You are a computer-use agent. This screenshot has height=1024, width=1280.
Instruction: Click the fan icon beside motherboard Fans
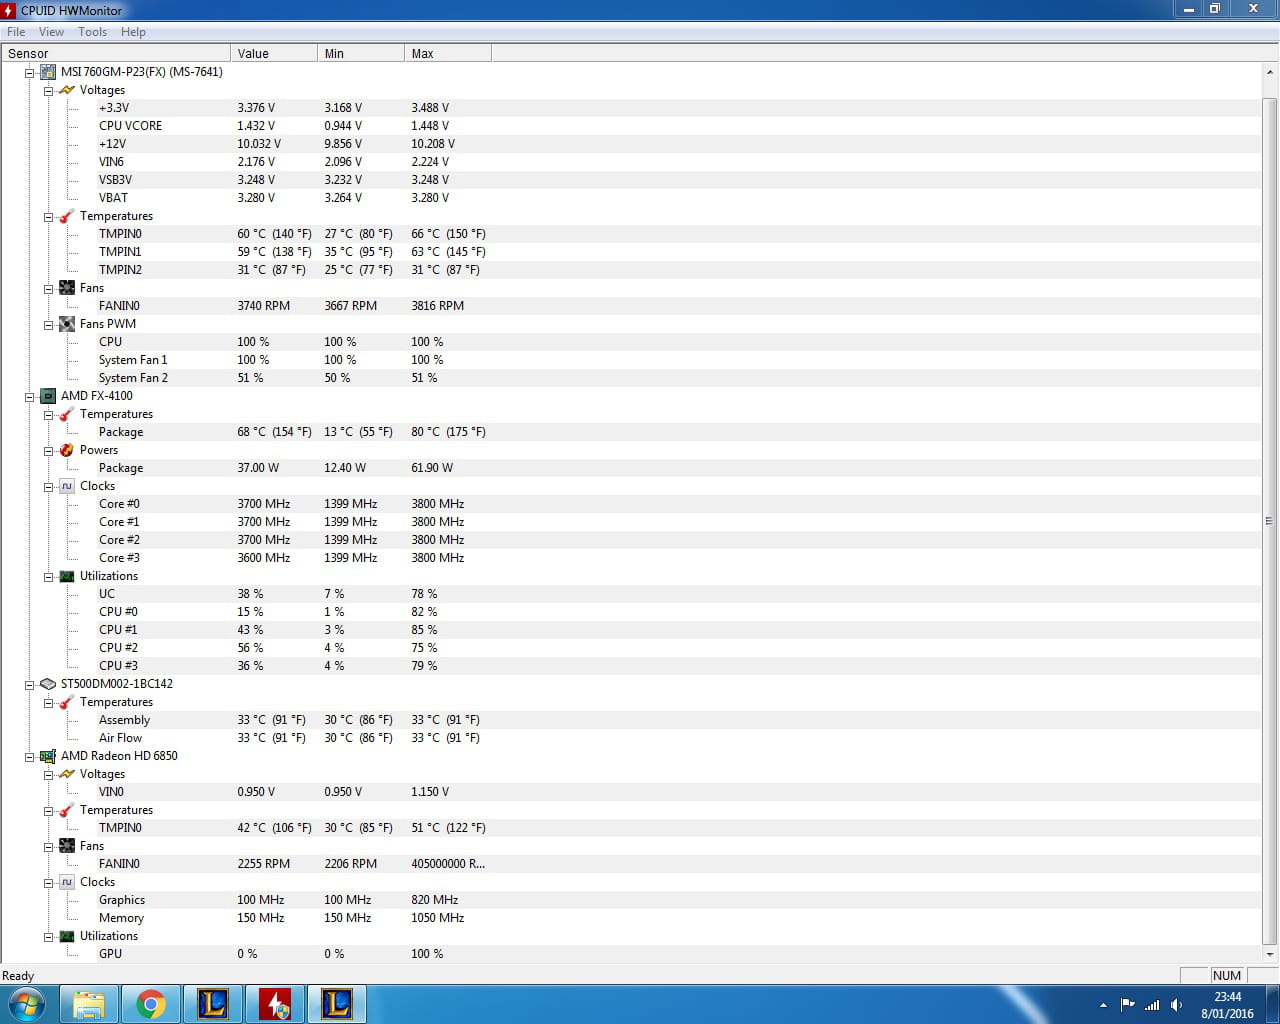(67, 288)
